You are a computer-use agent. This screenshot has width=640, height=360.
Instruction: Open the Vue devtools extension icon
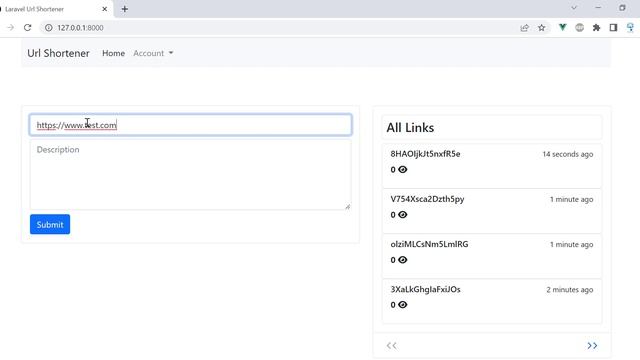(x=562, y=27)
